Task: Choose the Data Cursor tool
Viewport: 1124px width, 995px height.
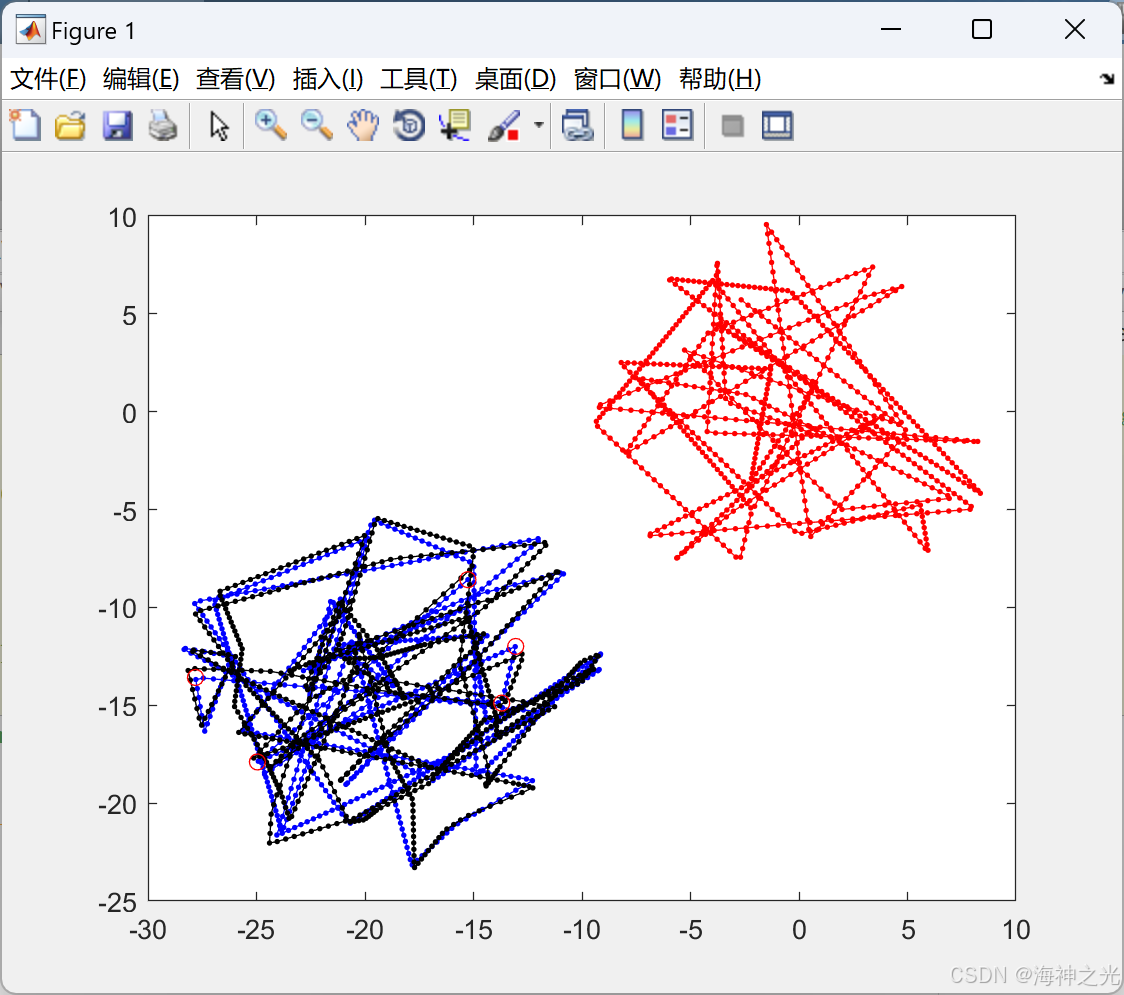Action: click(x=455, y=125)
